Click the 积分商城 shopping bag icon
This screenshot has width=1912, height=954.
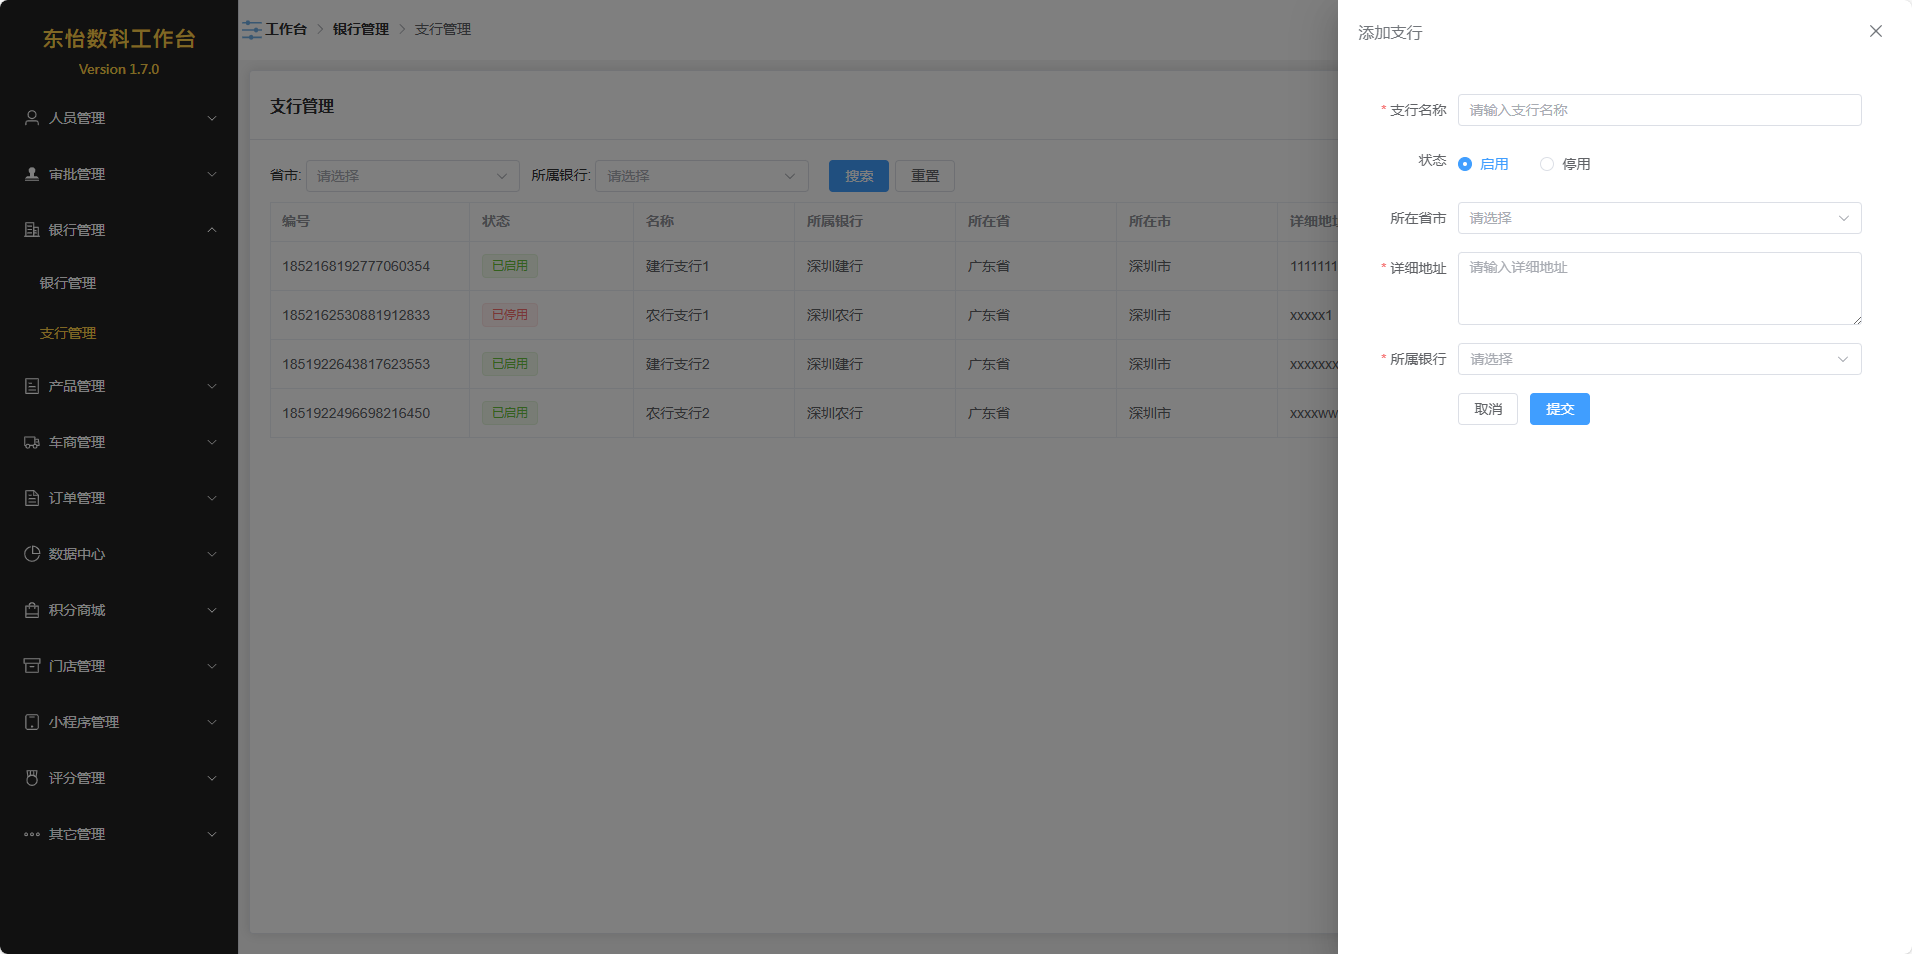[32, 610]
